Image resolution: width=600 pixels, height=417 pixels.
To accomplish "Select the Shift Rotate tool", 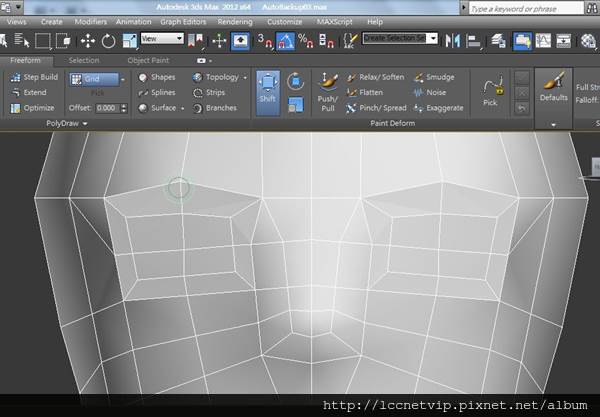I will coord(295,81).
